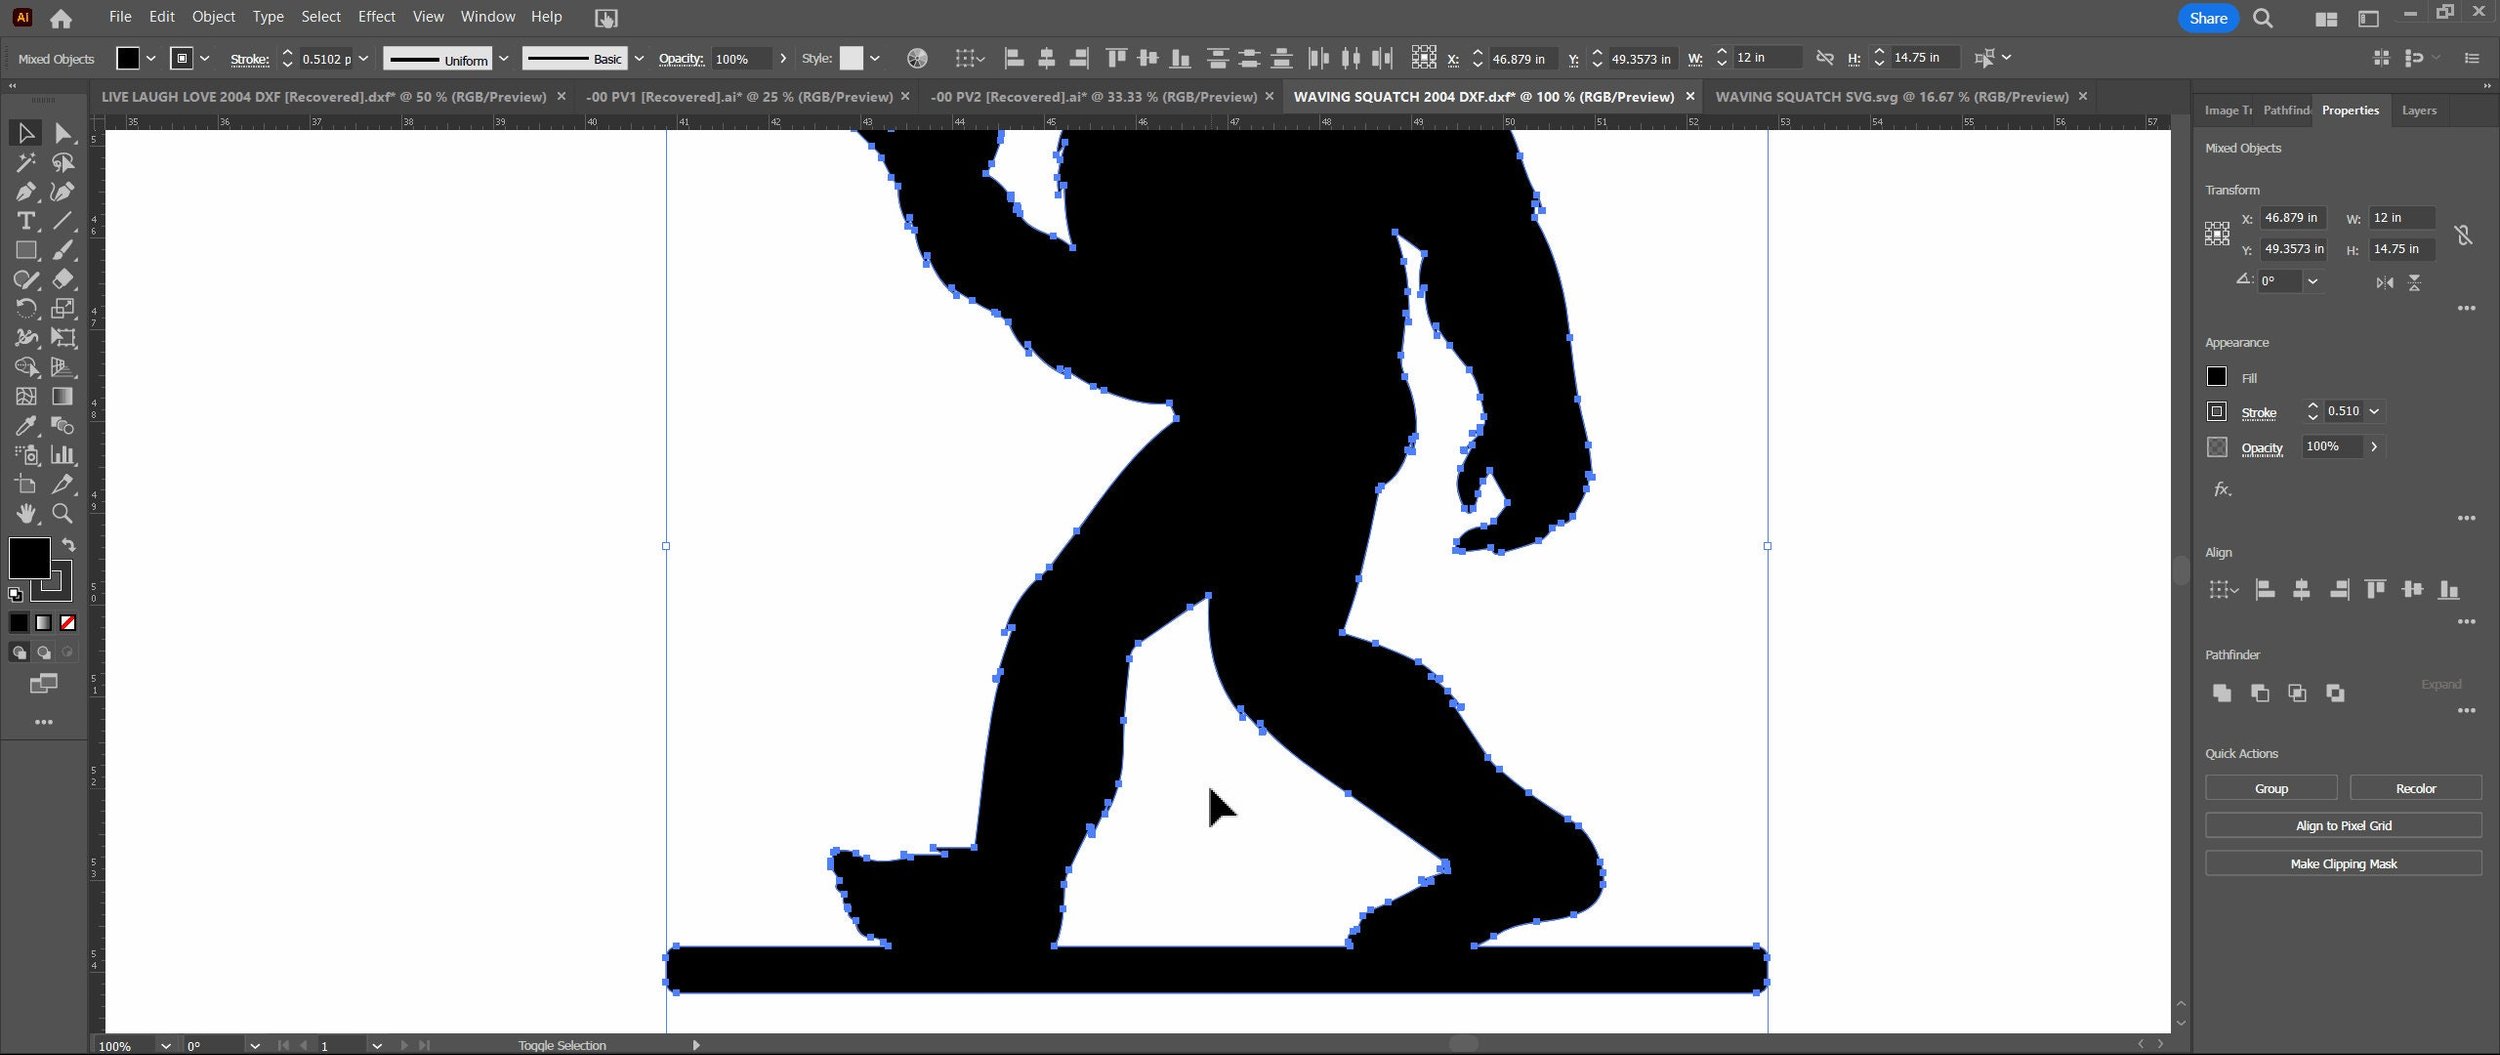Screen dimensions: 2500x1055
Task: Click the X position field in Transform
Action: pyautogui.click(x=2293, y=218)
